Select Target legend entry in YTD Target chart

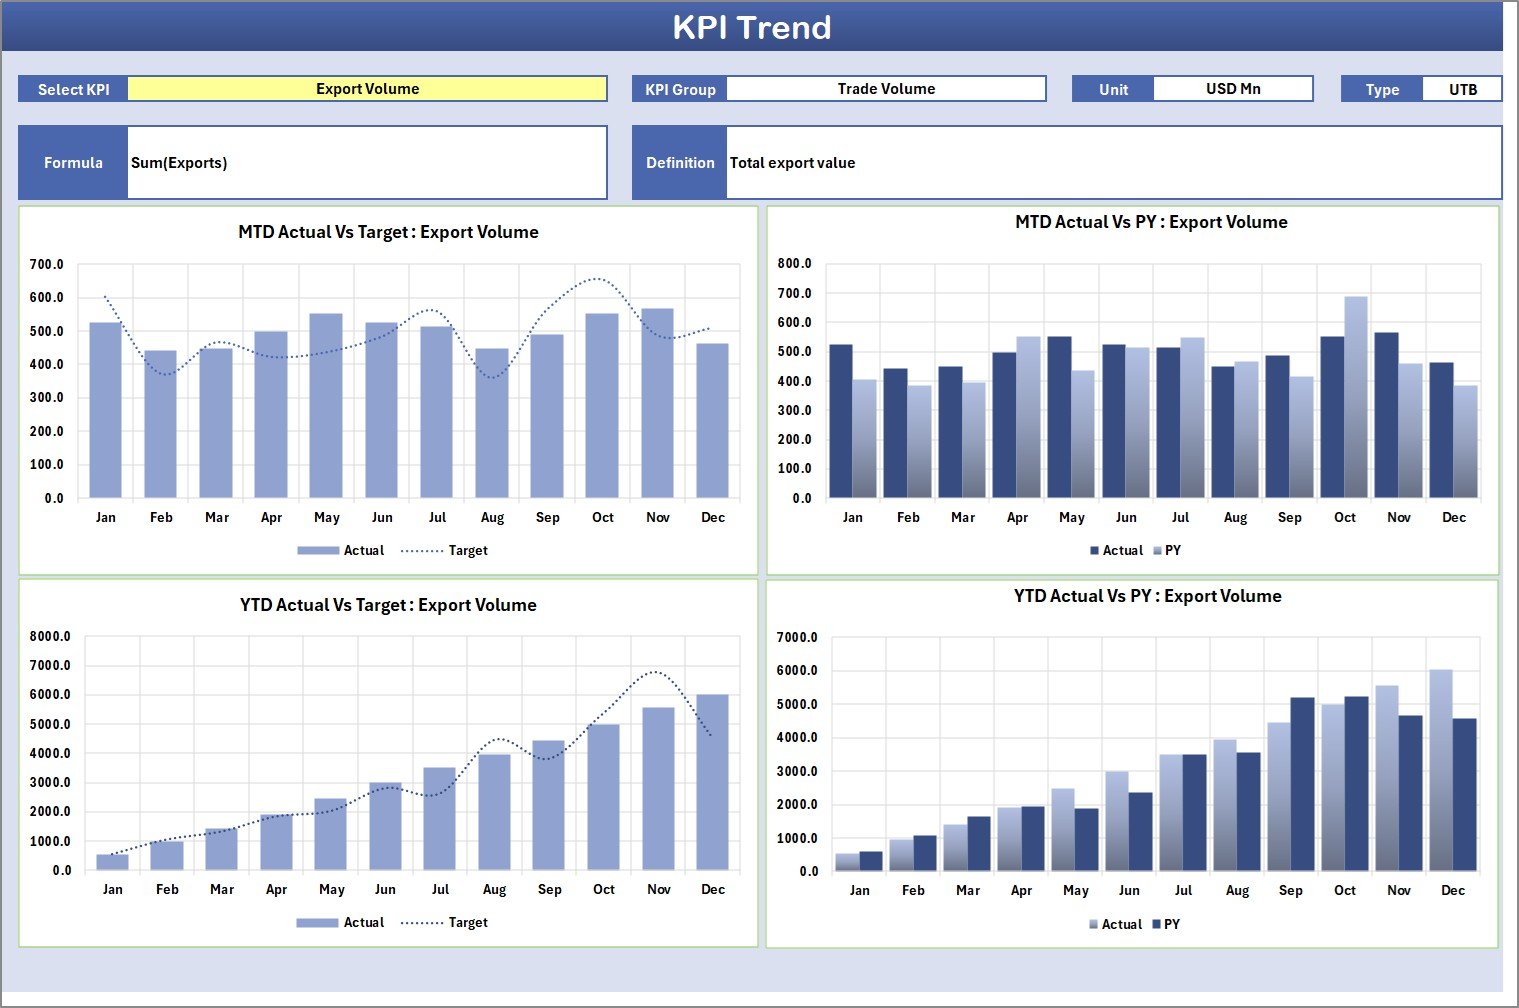445,923
